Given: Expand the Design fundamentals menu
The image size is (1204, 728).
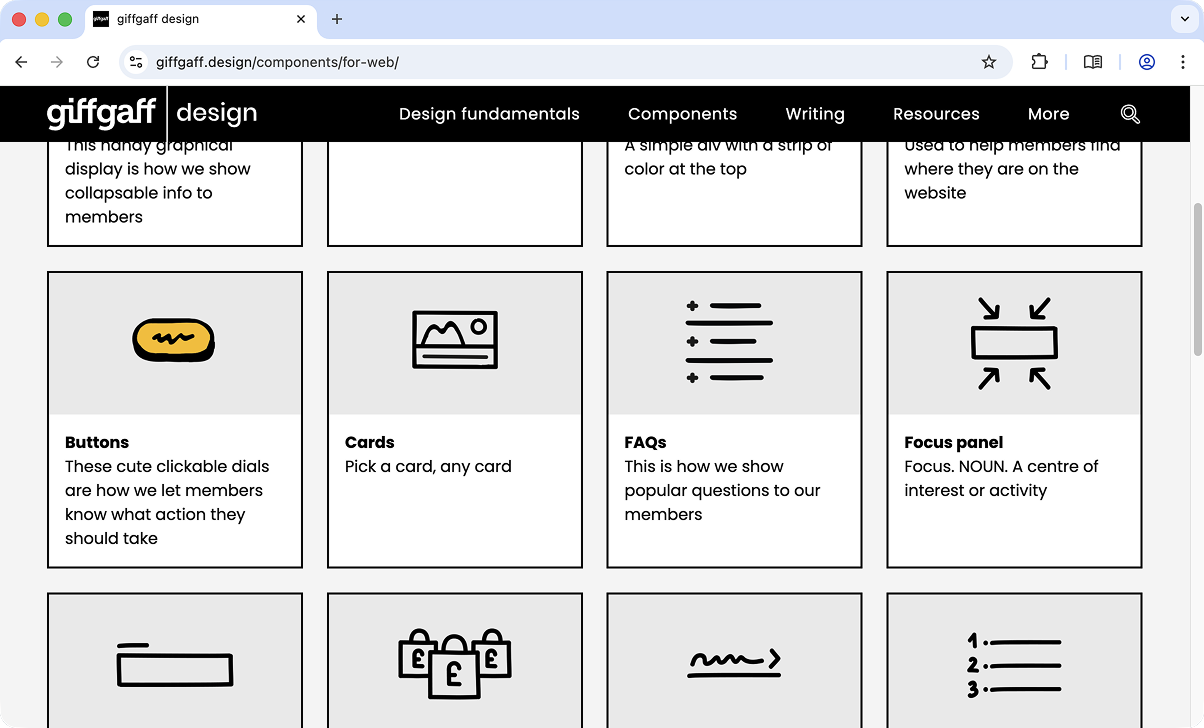Looking at the screenshot, I should coord(489,114).
